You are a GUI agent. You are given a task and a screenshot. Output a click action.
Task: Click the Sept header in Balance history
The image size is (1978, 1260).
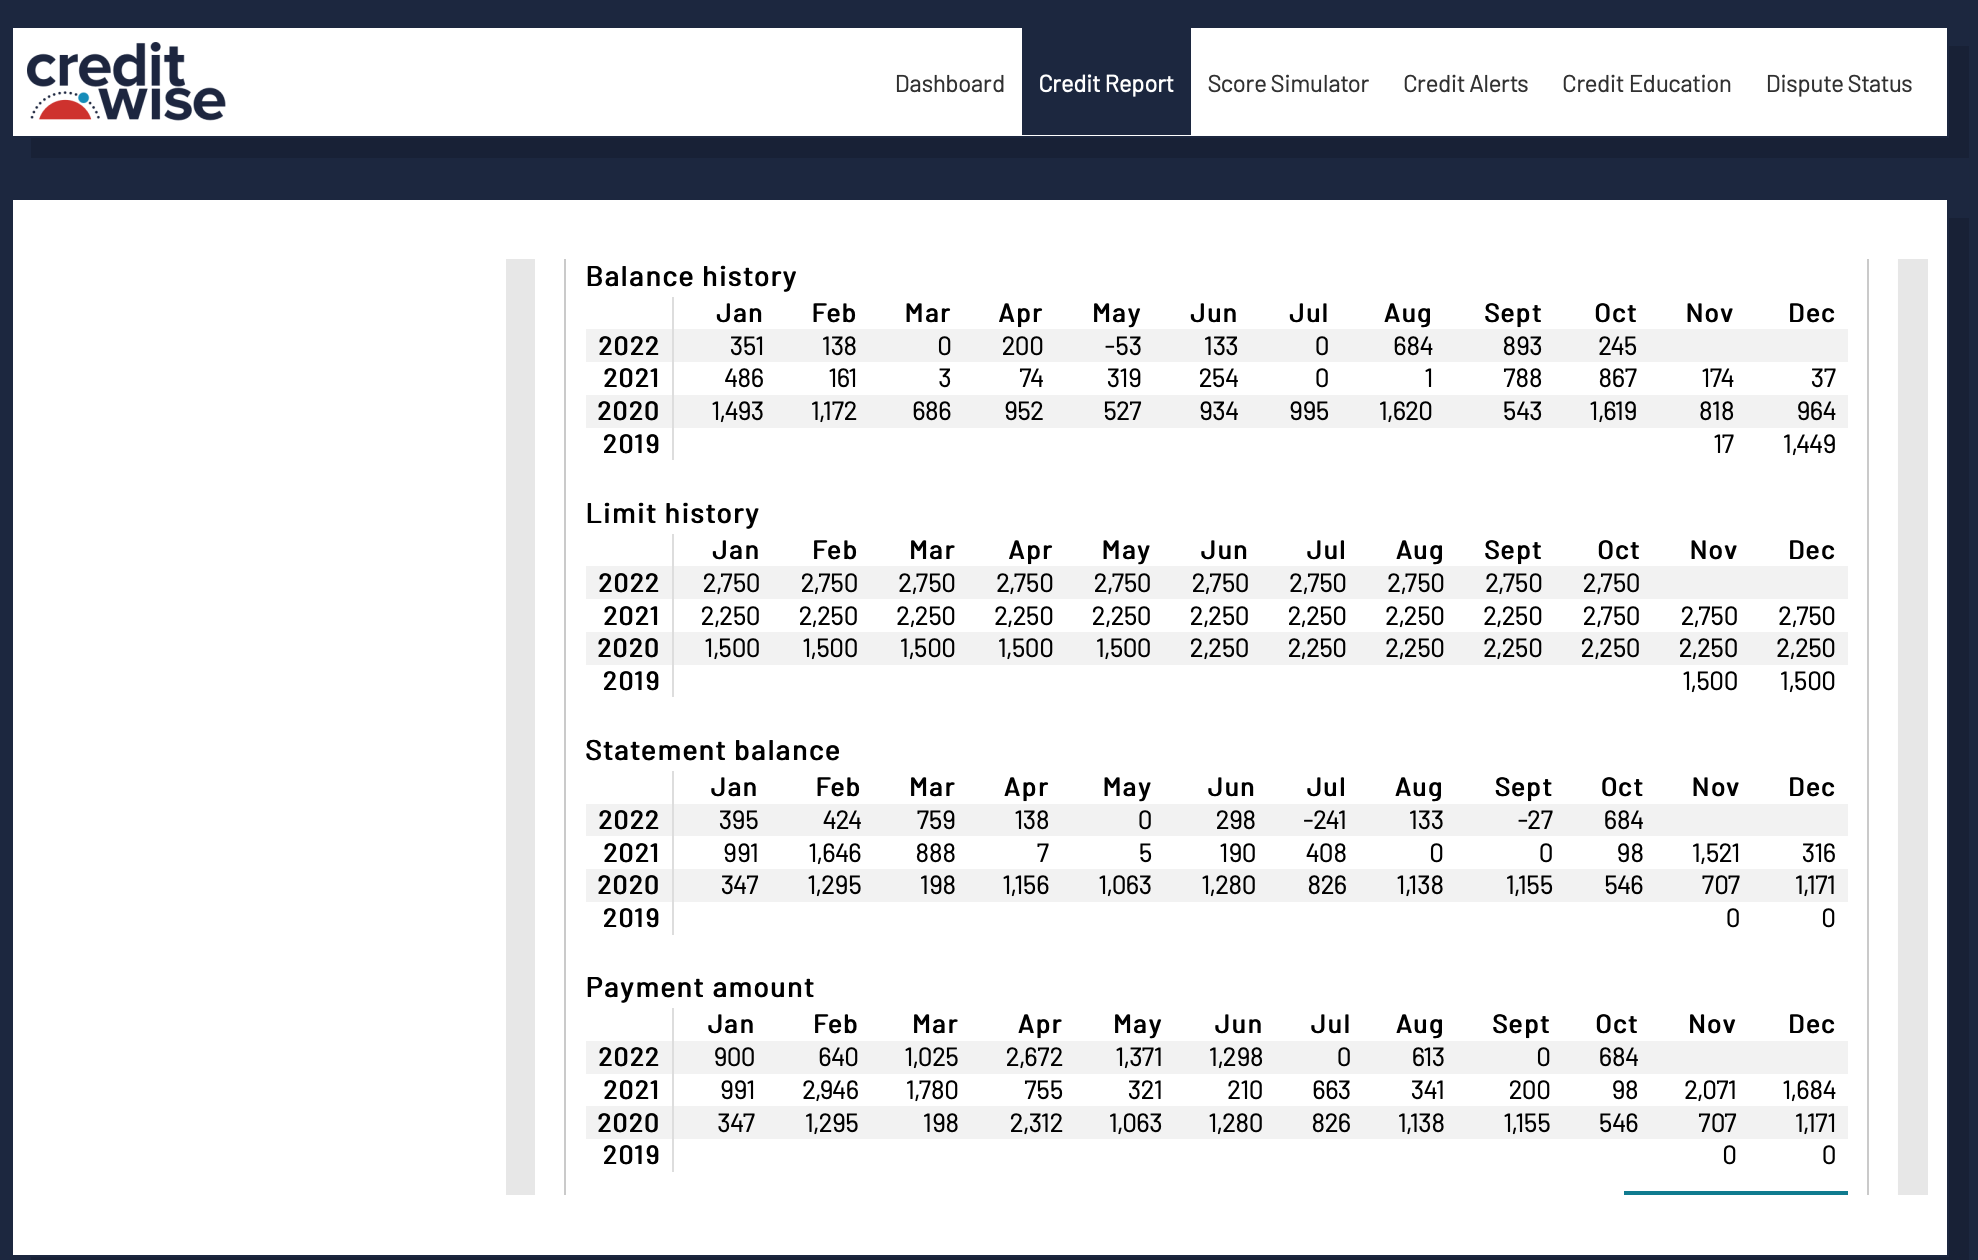tap(1512, 313)
